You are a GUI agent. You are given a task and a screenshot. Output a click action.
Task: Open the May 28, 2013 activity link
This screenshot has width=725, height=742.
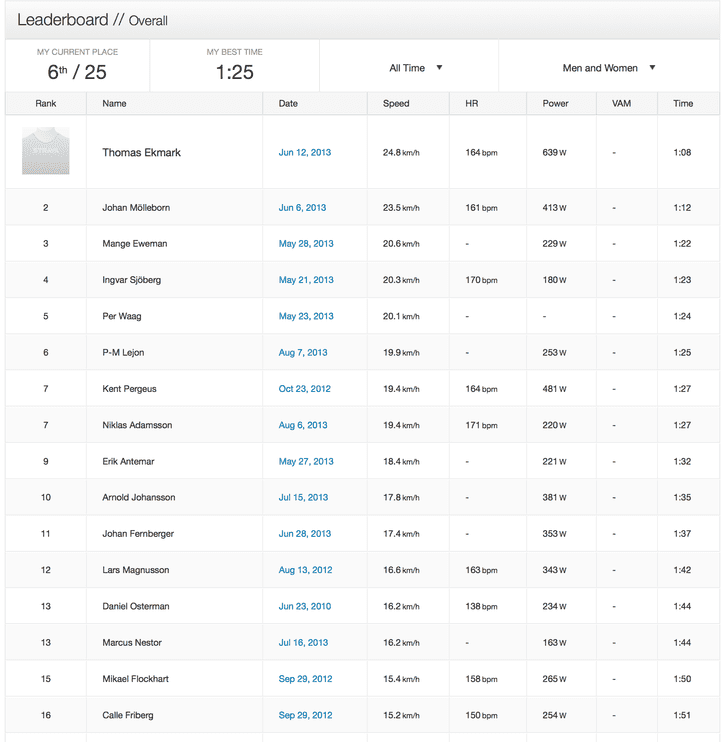click(306, 244)
